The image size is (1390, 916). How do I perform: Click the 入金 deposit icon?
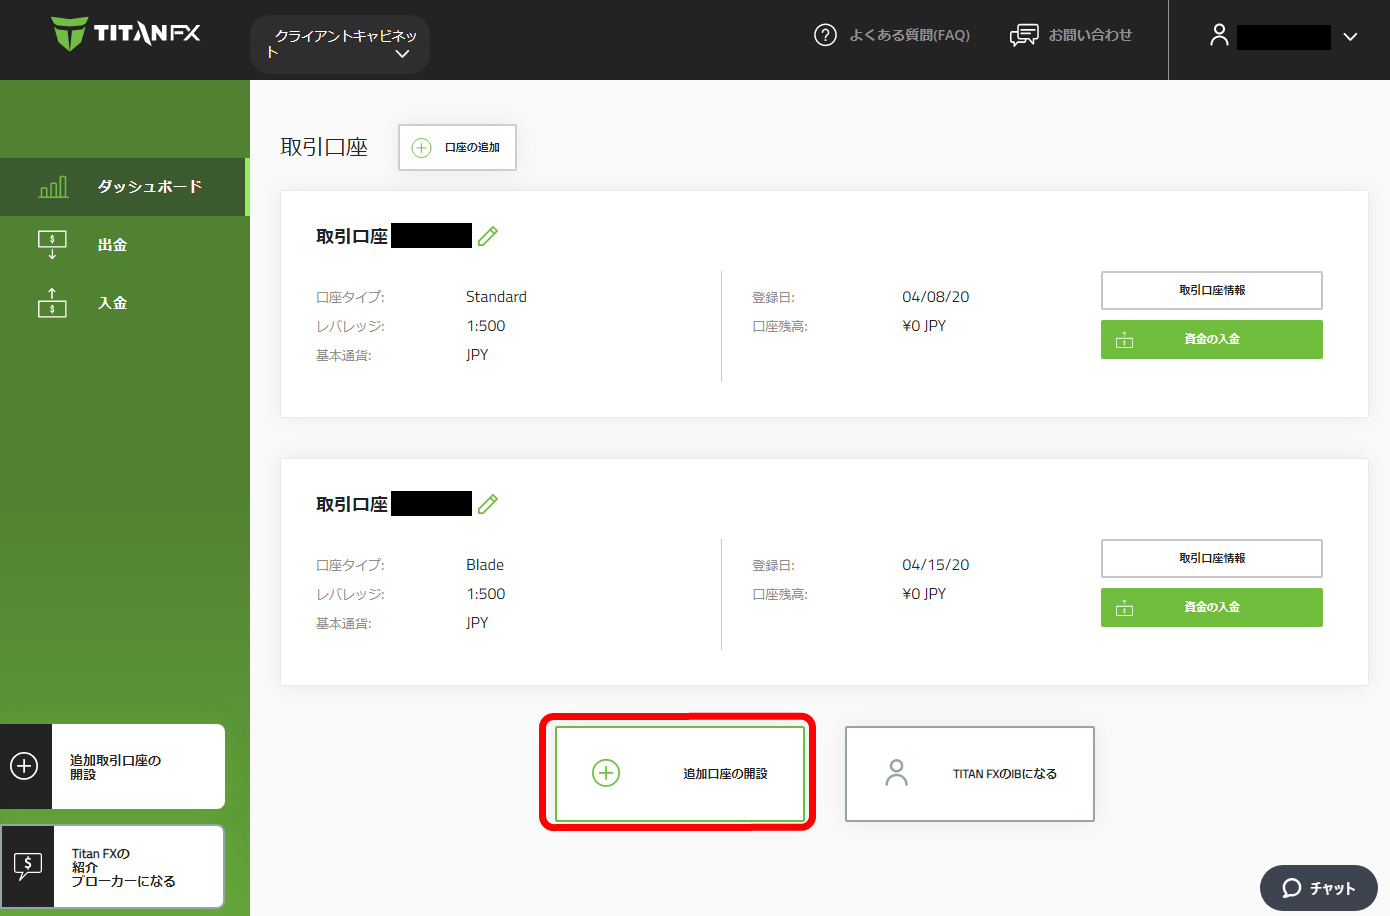point(52,303)
